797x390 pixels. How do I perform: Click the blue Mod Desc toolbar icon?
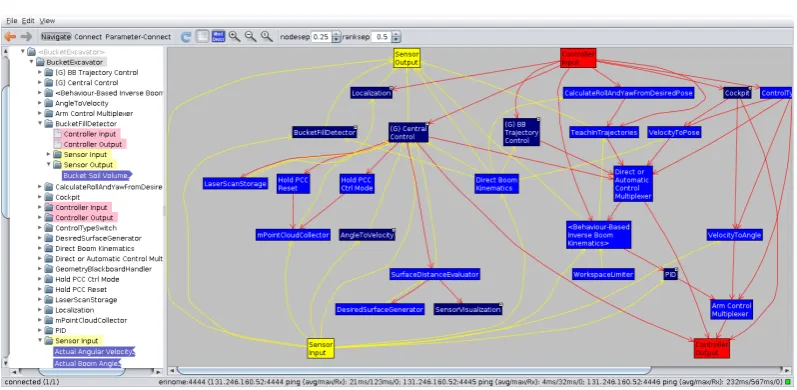(219, 37)
